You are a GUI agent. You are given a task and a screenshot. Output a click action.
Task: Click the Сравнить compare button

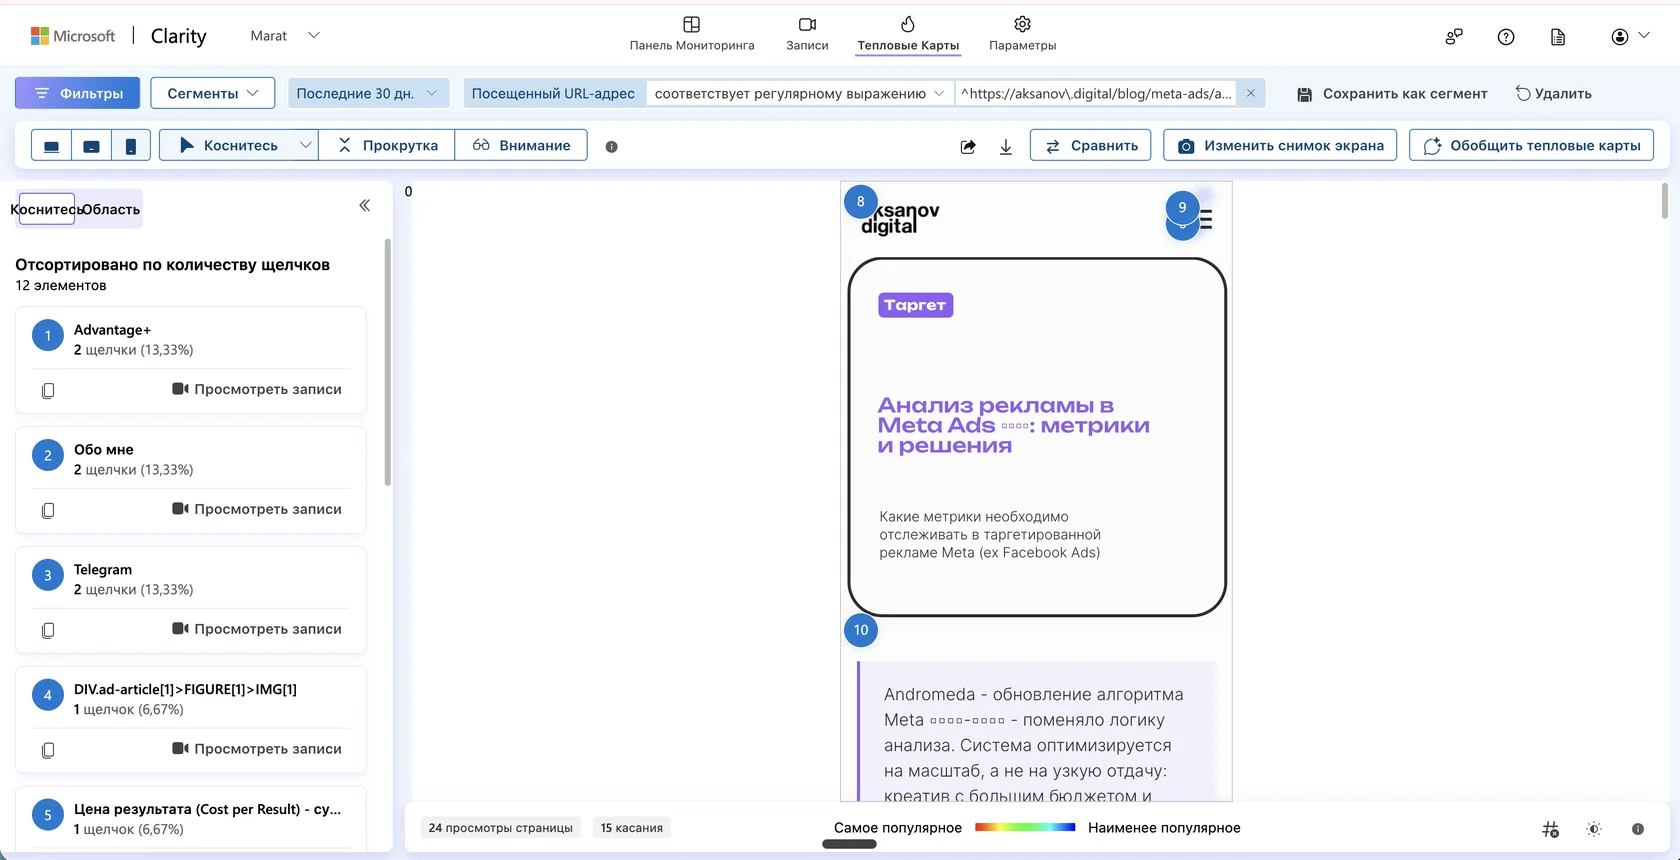pos(1091,145)
